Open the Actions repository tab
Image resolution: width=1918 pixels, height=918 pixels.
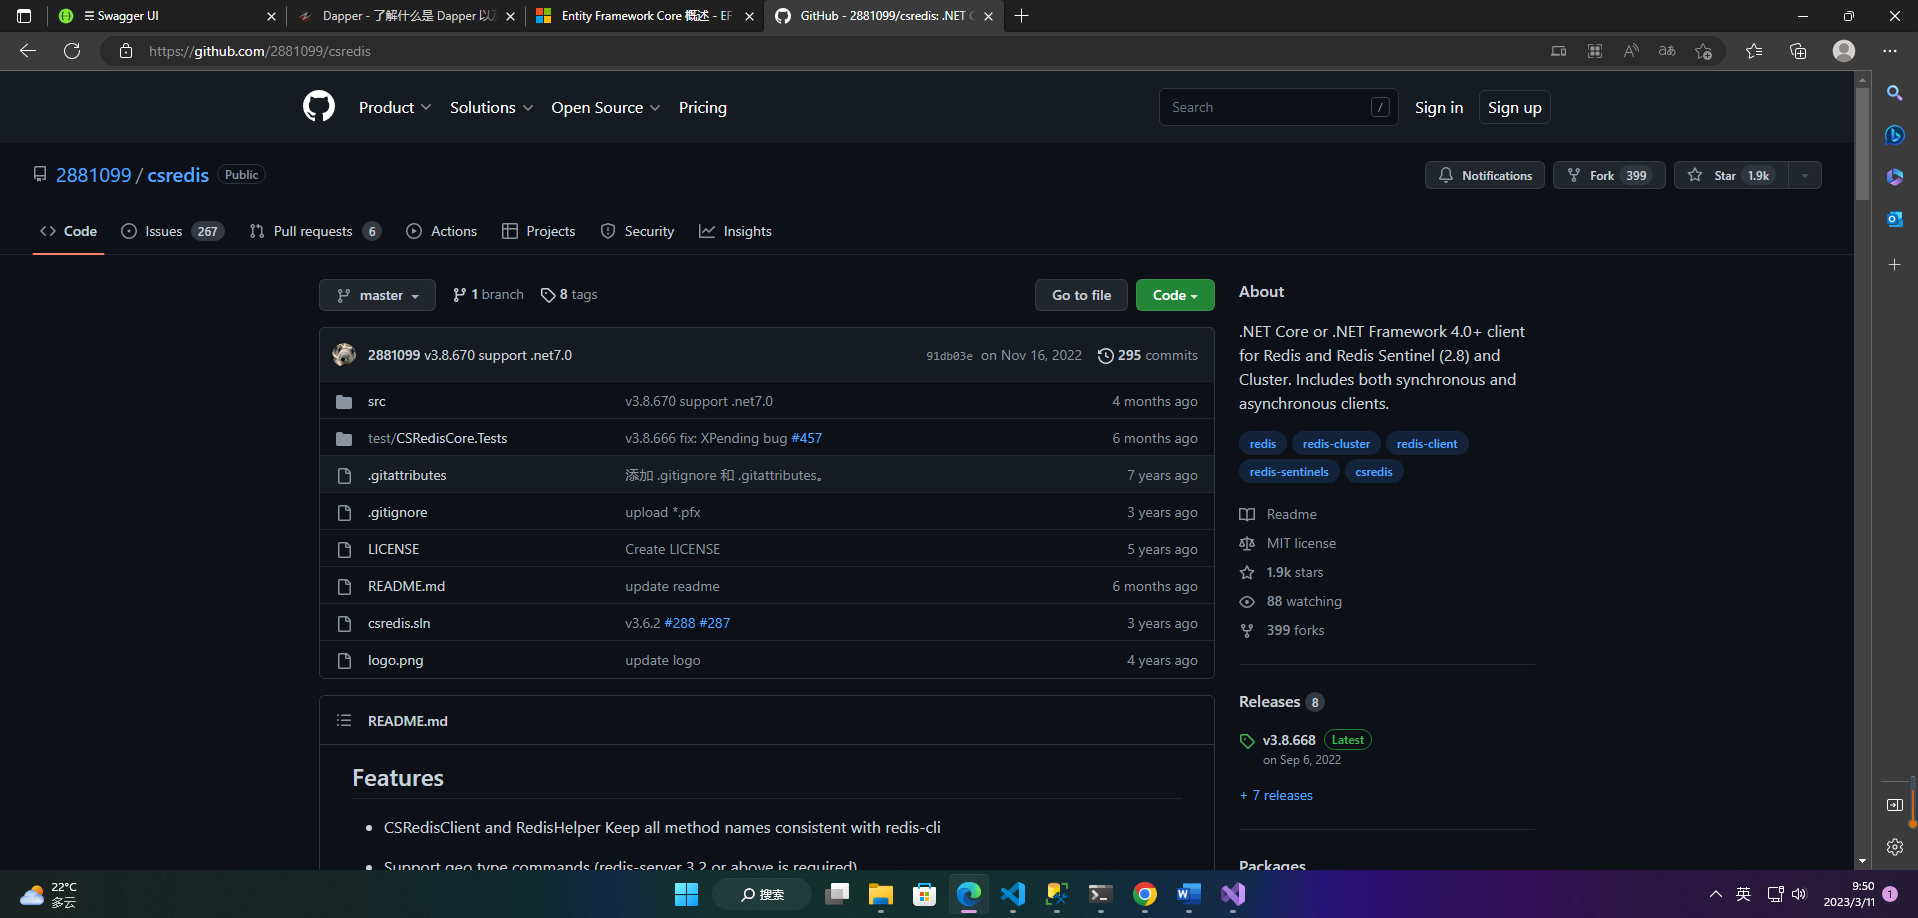click(441, 231)
